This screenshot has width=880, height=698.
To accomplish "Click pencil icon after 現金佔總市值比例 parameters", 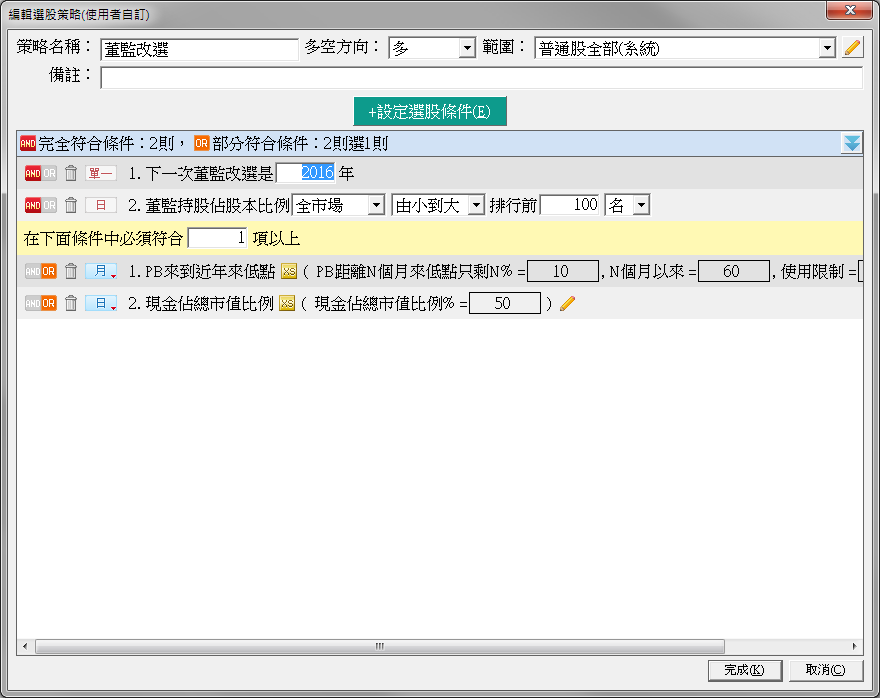I will [x=567, y=303].
